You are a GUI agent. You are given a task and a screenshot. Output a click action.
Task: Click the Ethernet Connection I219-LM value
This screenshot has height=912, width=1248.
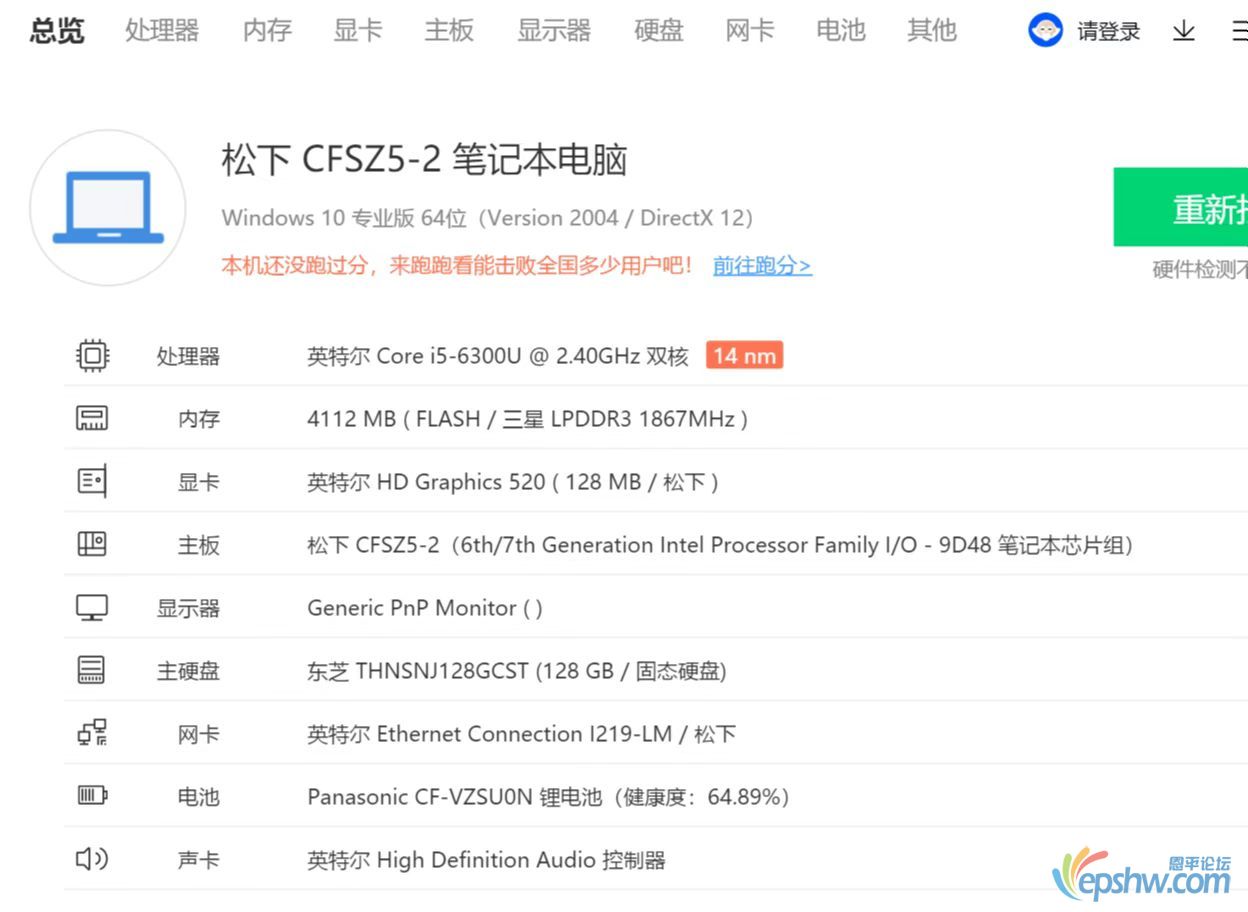[x=522, y=734]
